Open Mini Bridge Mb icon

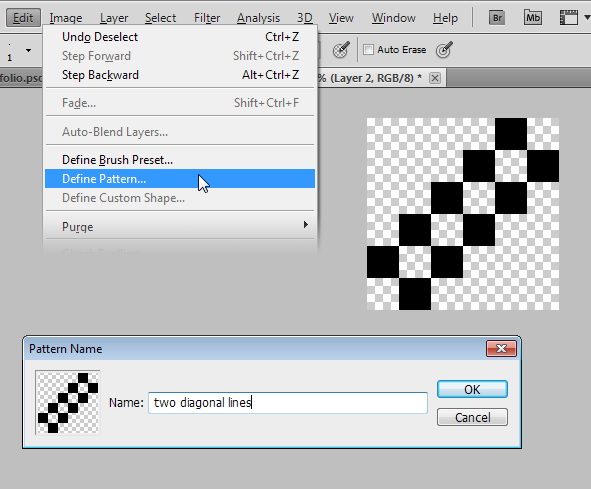(x=533, y=17)
